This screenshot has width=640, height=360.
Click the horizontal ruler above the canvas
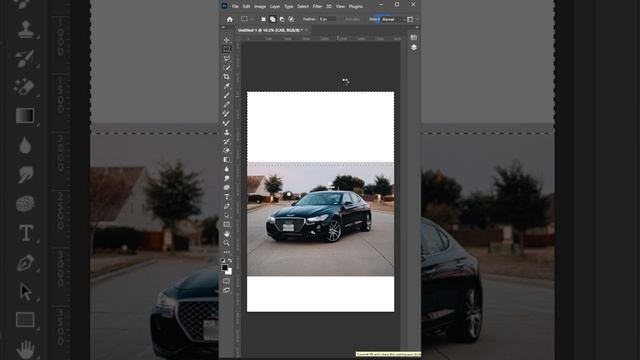tap(320, 38)
